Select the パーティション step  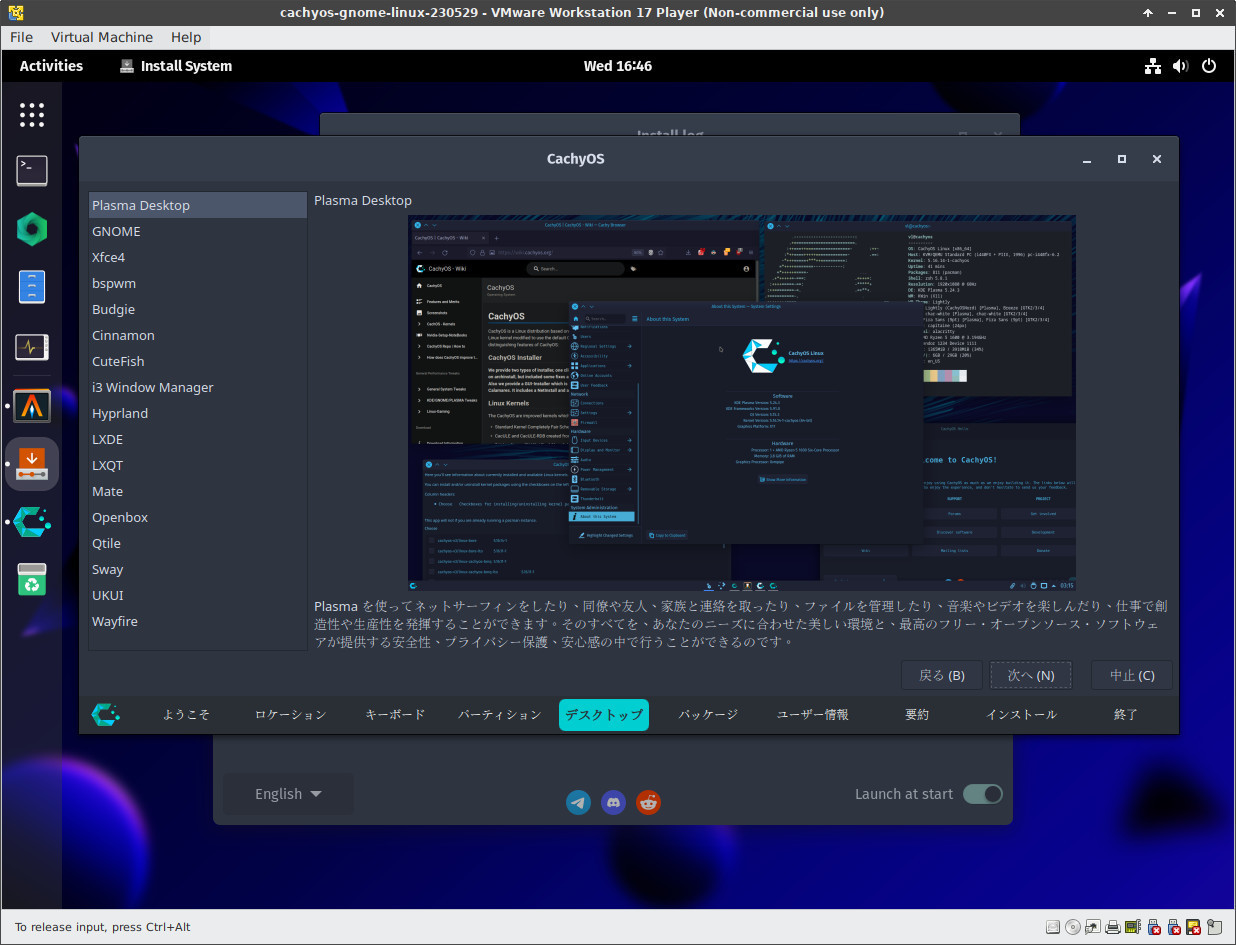point(500,715)
